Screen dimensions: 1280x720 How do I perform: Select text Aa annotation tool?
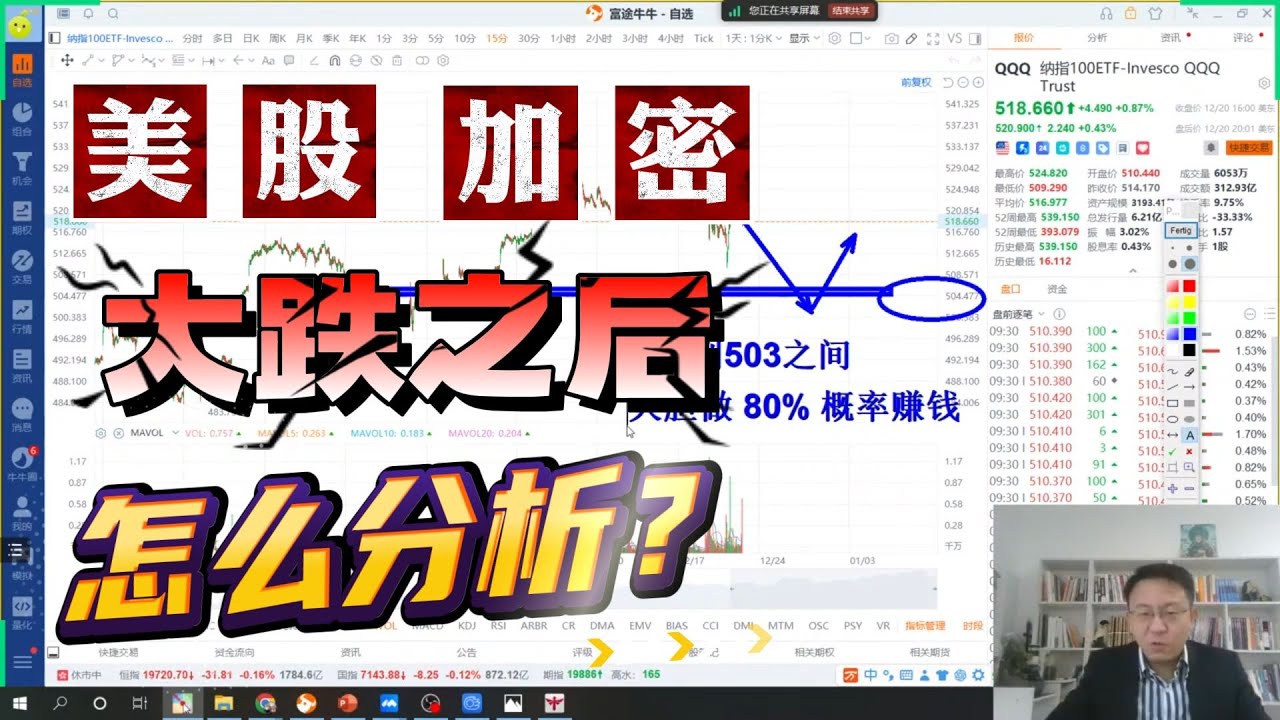point(268,60)
